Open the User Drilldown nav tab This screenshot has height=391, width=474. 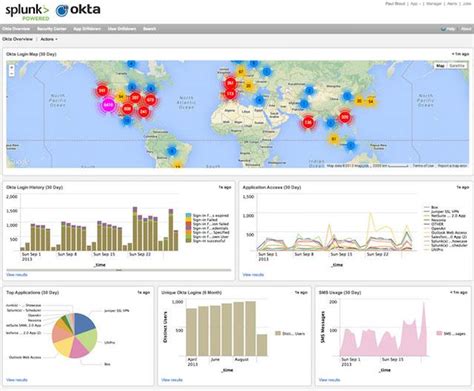point(122,29)
